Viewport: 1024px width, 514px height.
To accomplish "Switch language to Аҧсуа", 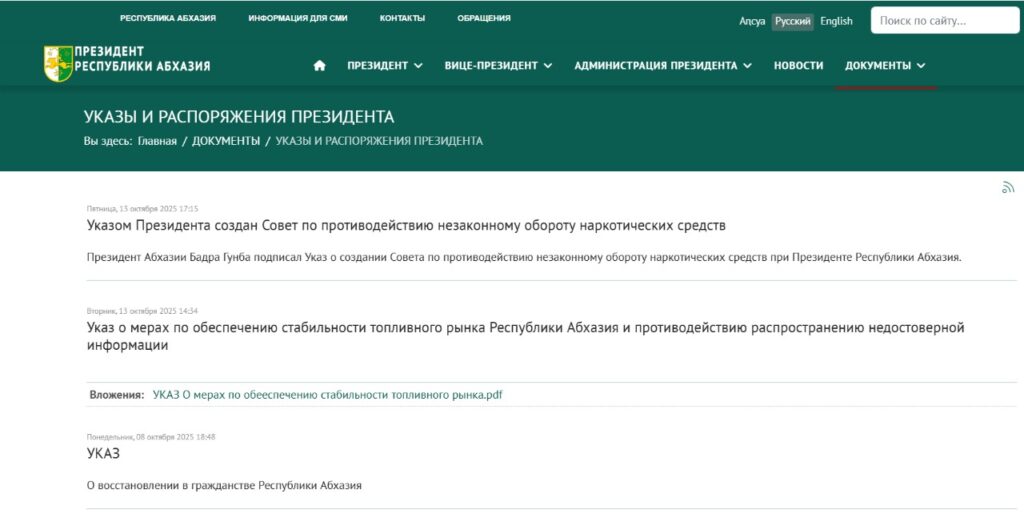I will pyautogui.click(x=752, y=21).
